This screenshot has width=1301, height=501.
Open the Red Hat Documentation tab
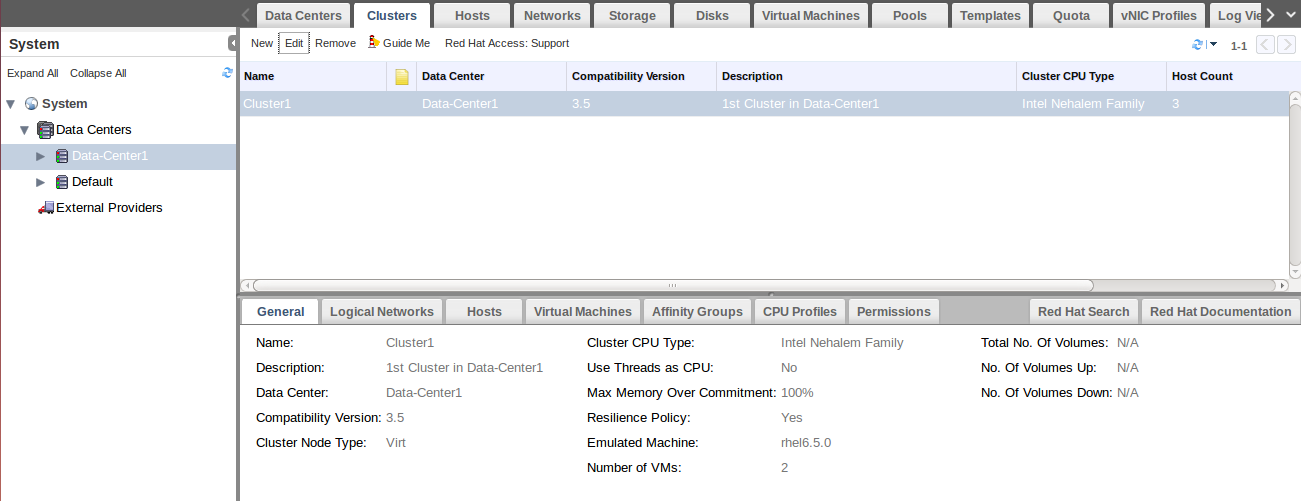coord(1220,311)
